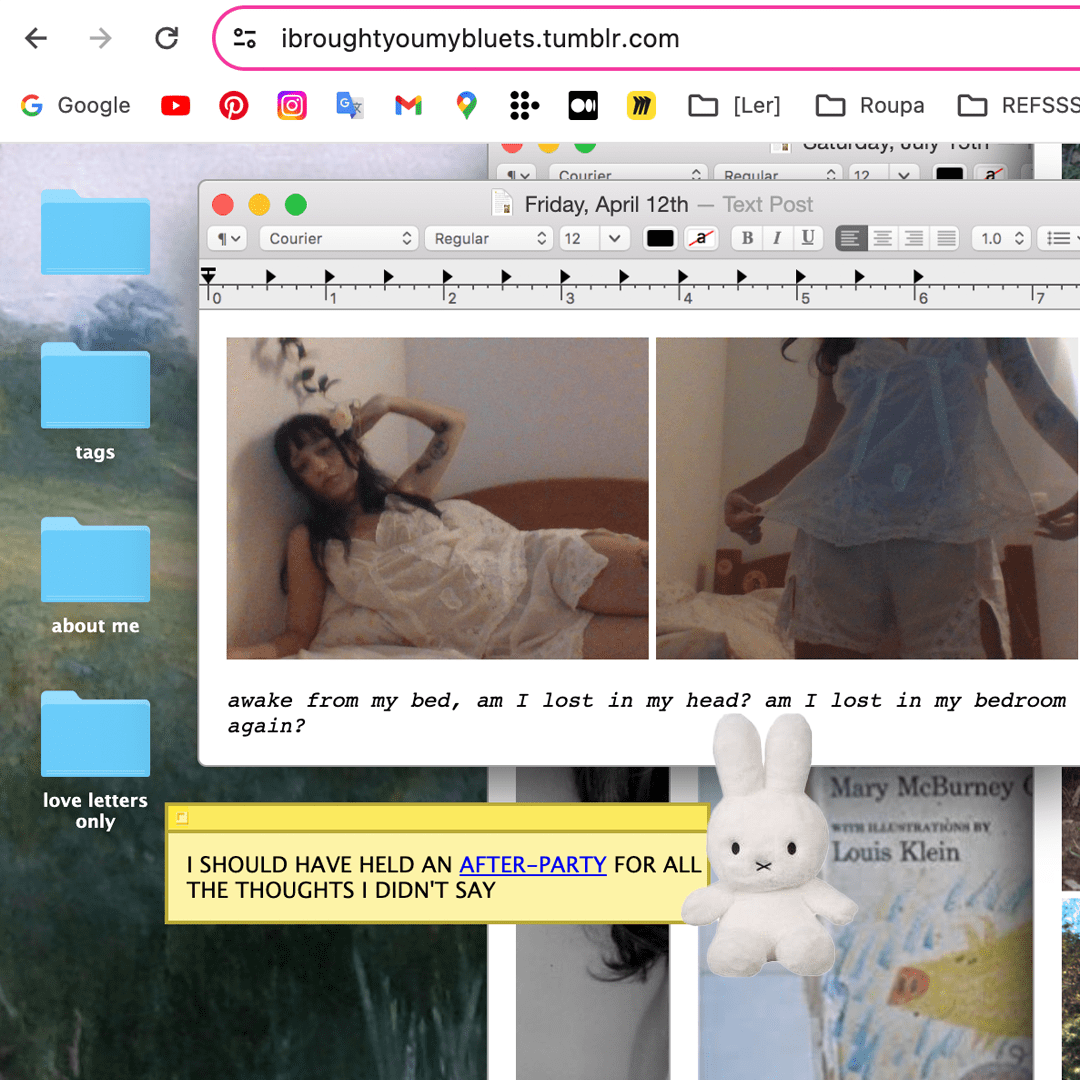1080x1080 pixels.
Task: Open the Gmail bookmark
Action: pyautogui.click(x=408, y=105)
